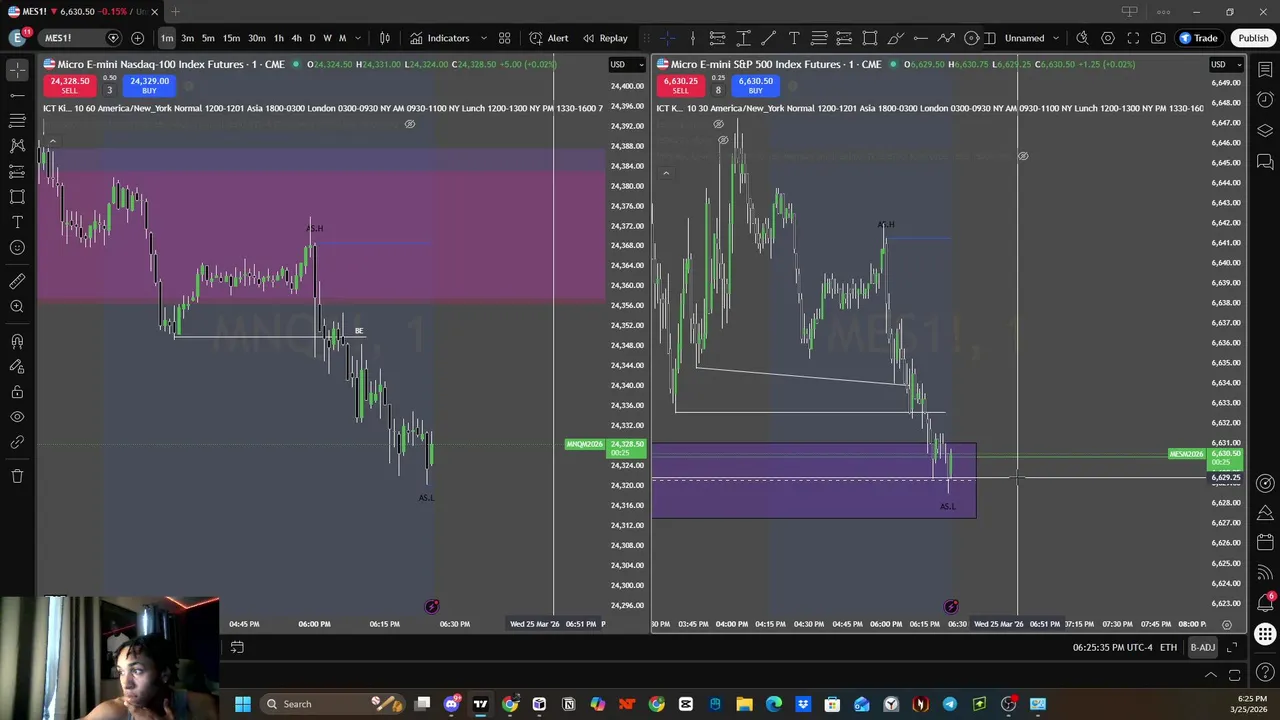Toggle lock all drawing tools
Viewport: 1280px width, 720px height.
click(17, 392)
